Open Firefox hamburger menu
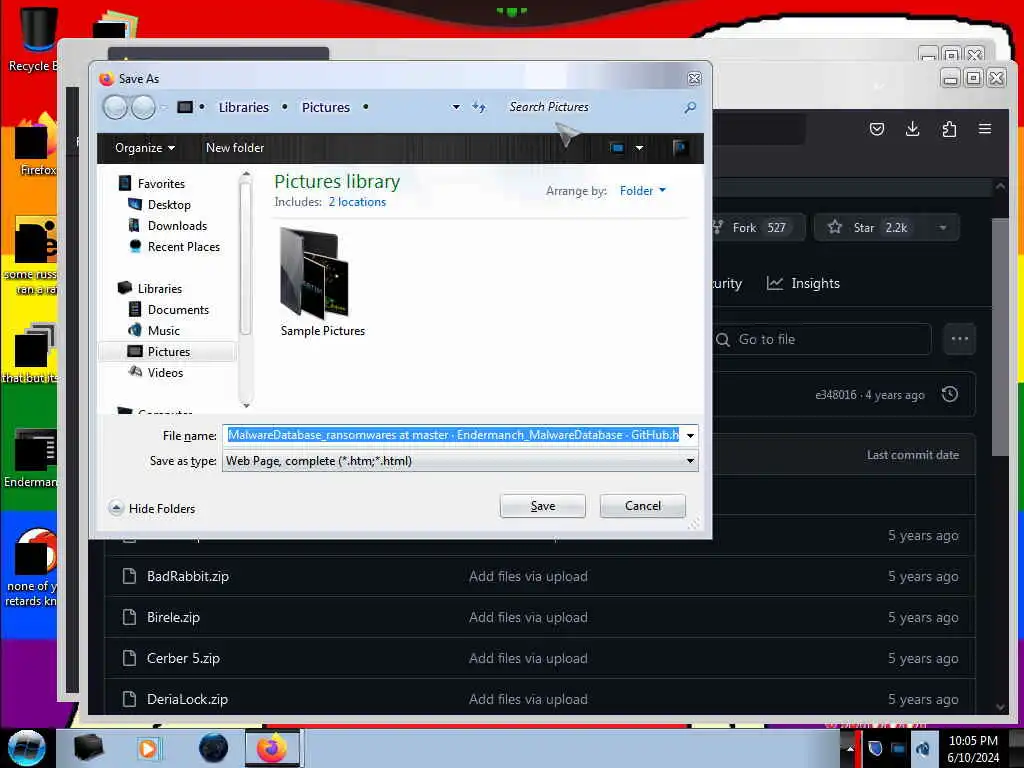This screenshot has height=768, width=1024. click(985, 129)
